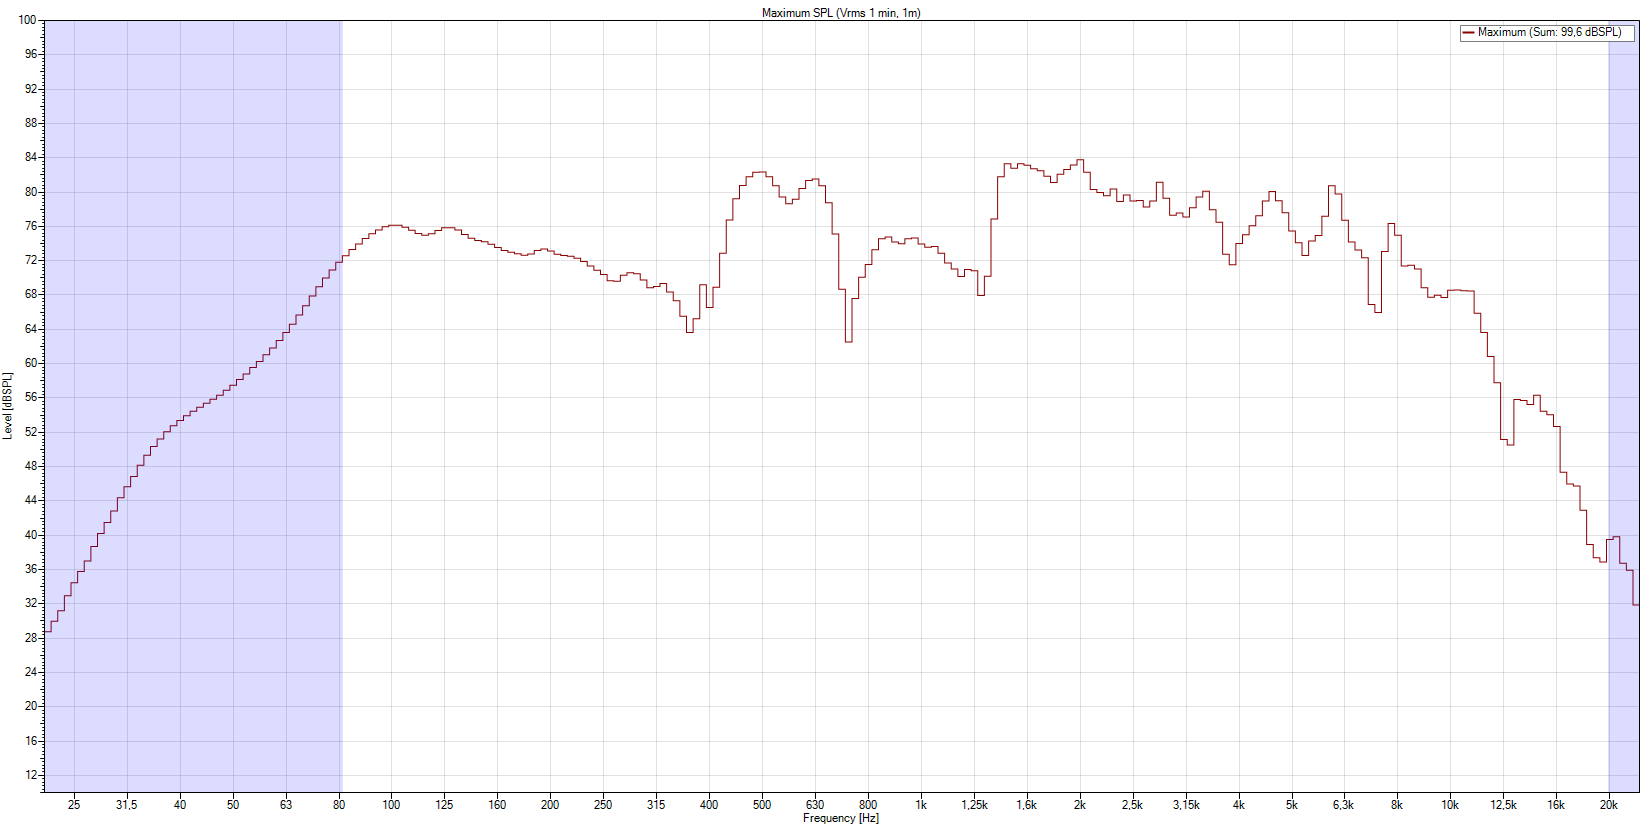Image resolution: width=1648 pixels, height=825 pixels.
Task: Click the Level [dBSPL] axis label
Action: pos(8,405)
